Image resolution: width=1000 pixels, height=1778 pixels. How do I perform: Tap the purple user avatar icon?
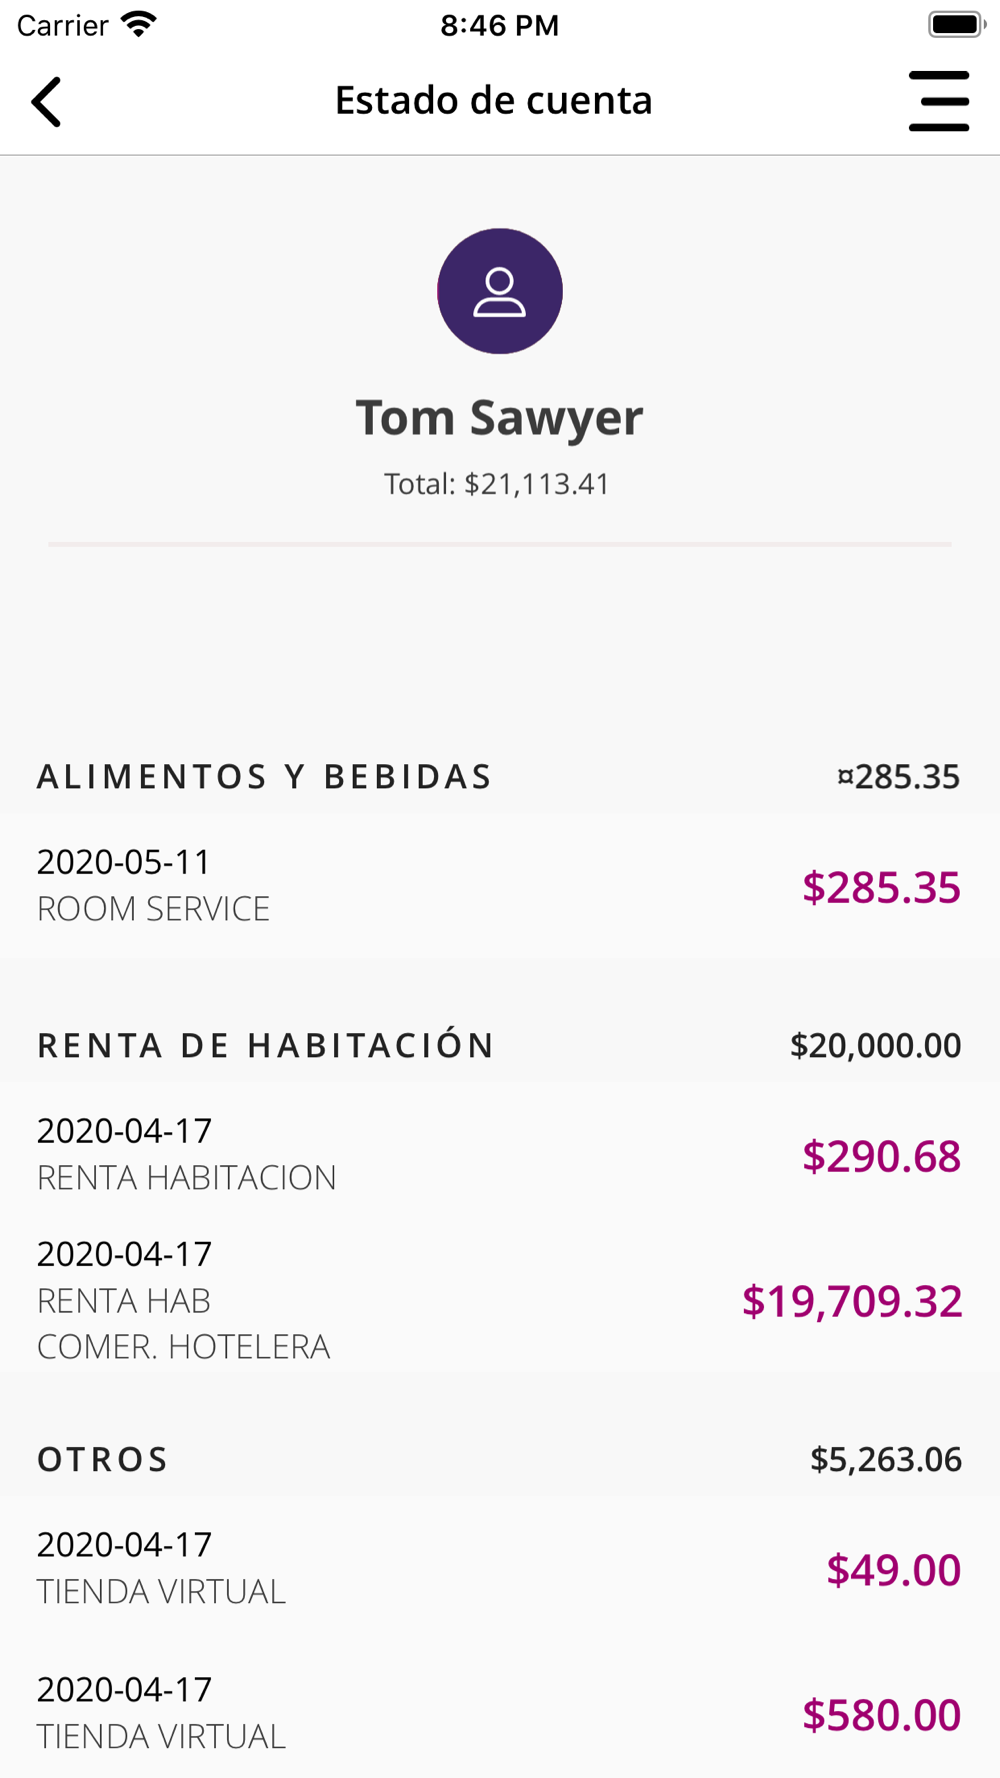tap(500, 291)
